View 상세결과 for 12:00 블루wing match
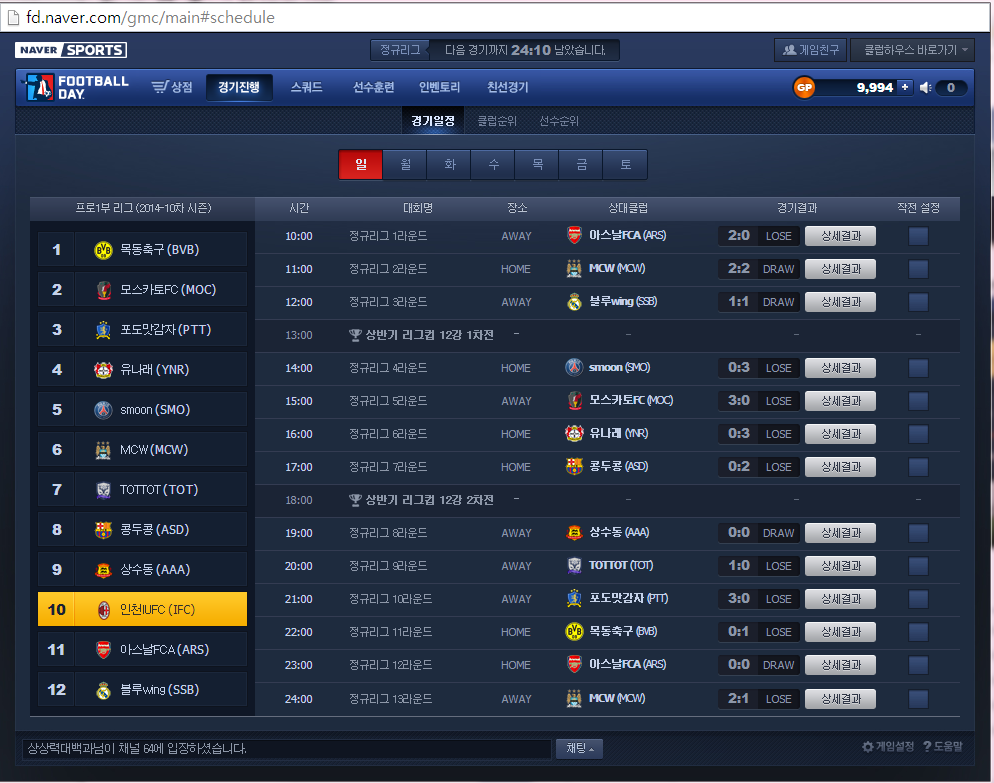 click(x=841, y=302)
